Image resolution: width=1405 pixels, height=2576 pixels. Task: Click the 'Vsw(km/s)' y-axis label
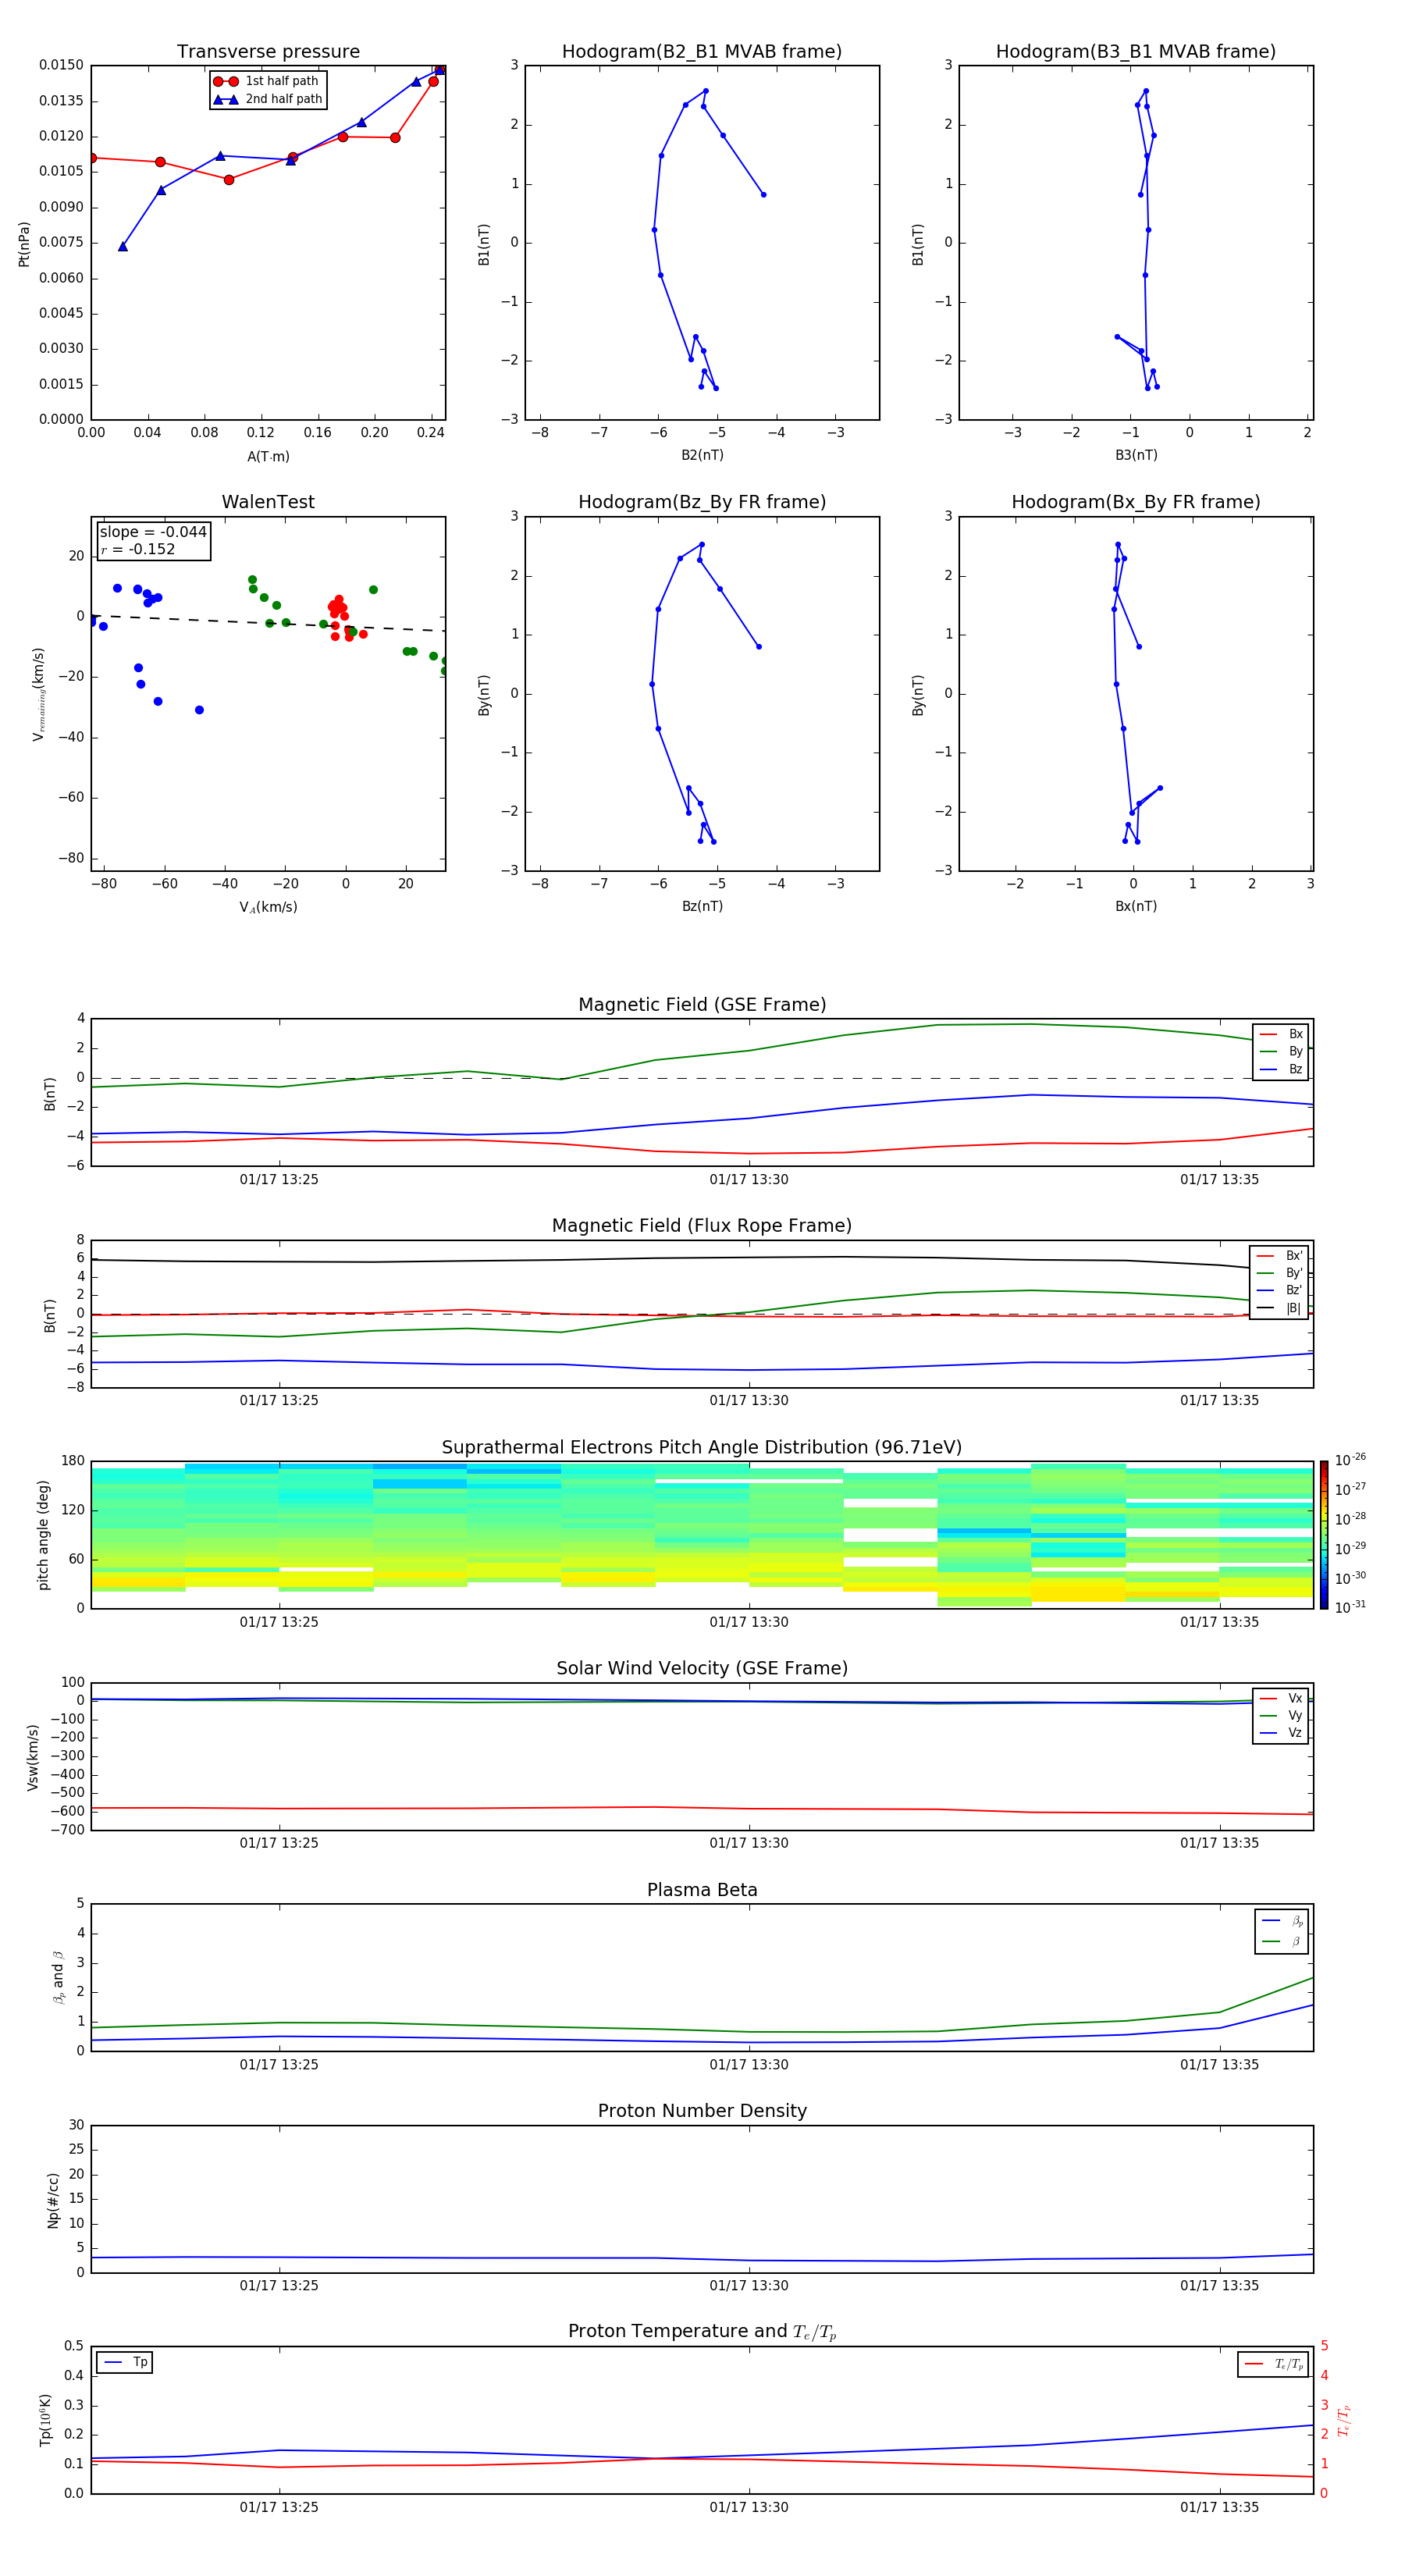[33, 1757]
